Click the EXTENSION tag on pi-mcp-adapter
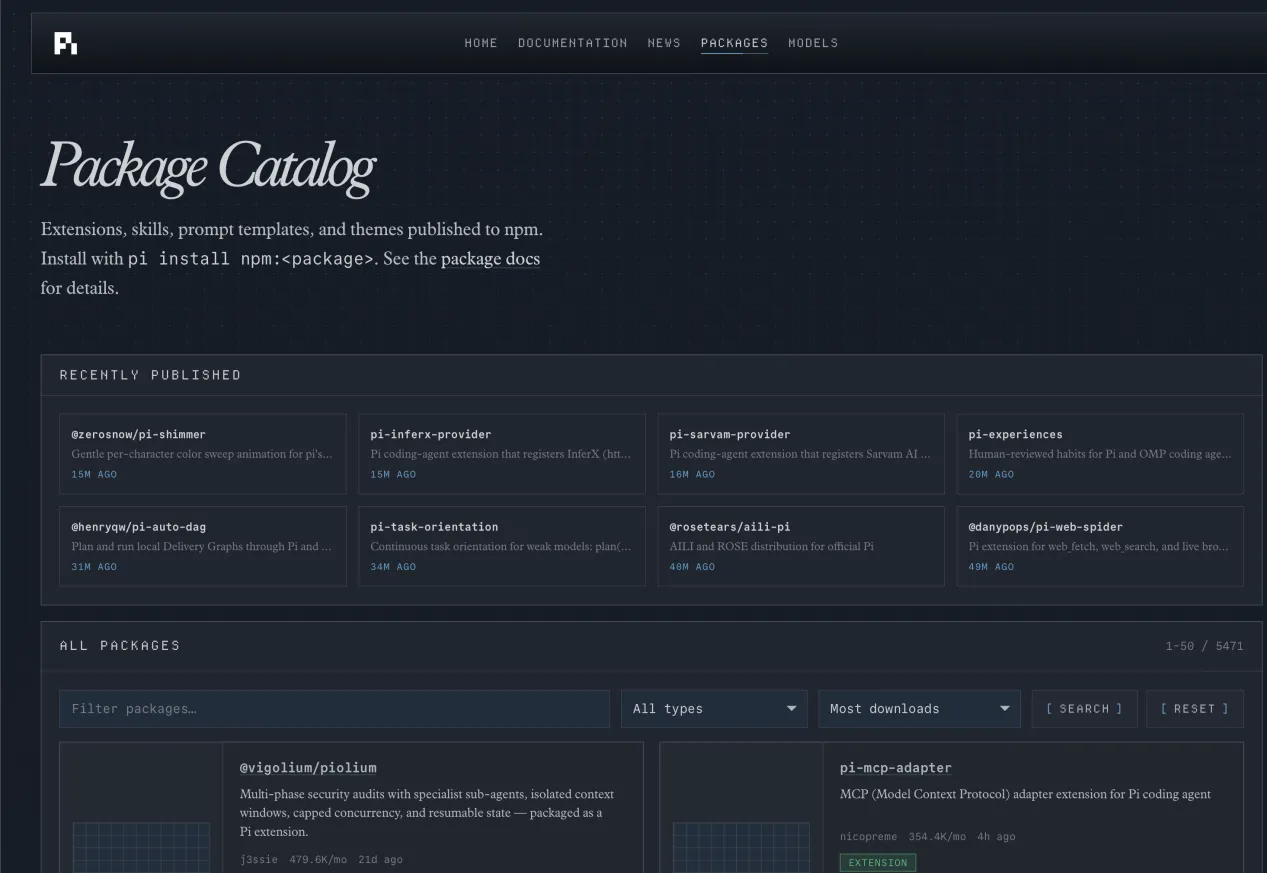This screenshot has width=1267, height=873. tap(878, 862)
